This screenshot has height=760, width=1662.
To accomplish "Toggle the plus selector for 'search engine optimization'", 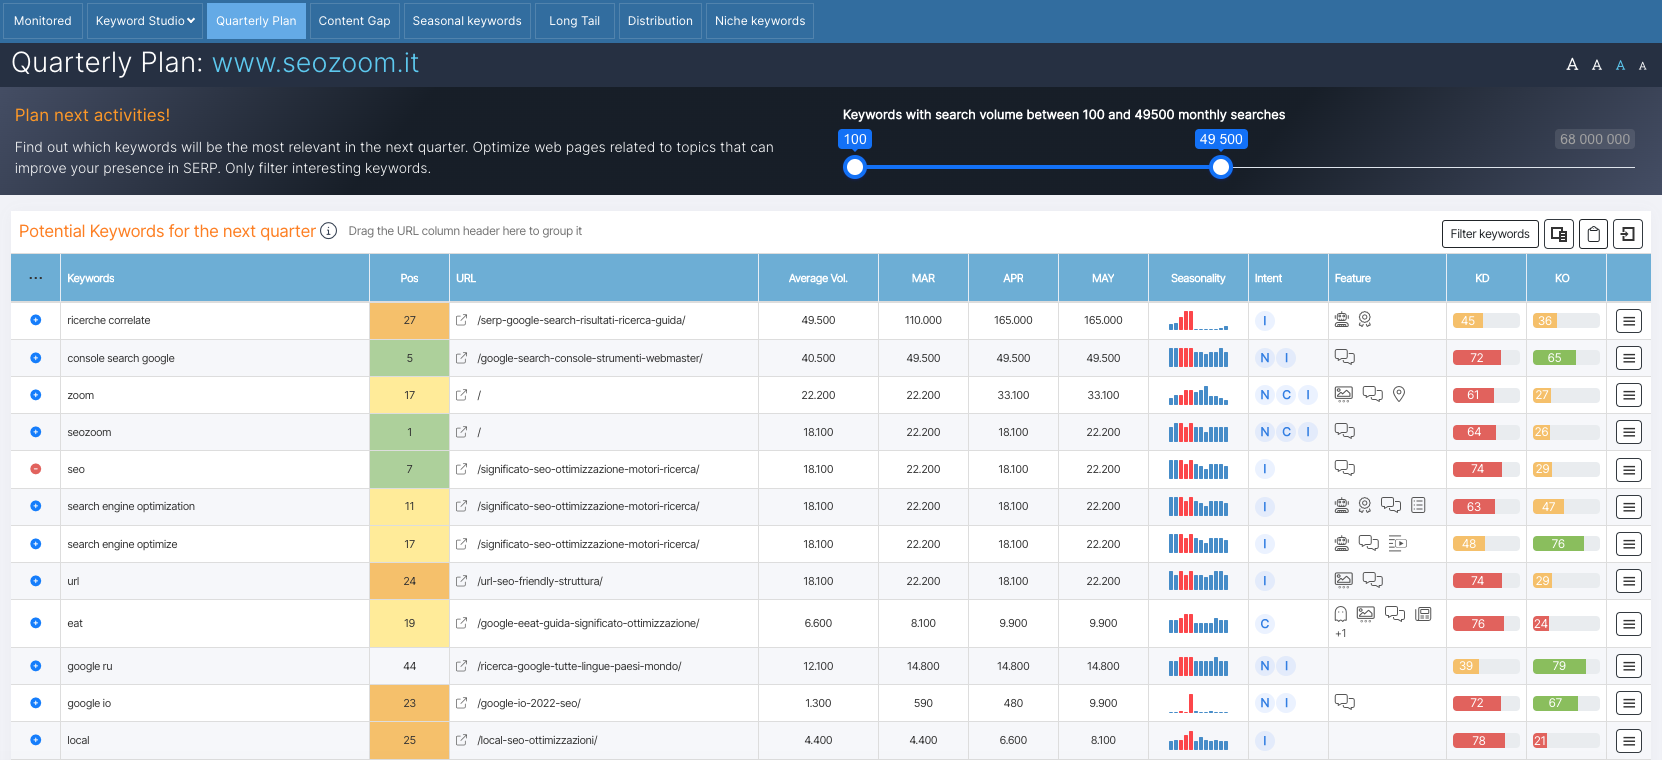I will click(36, 506).
